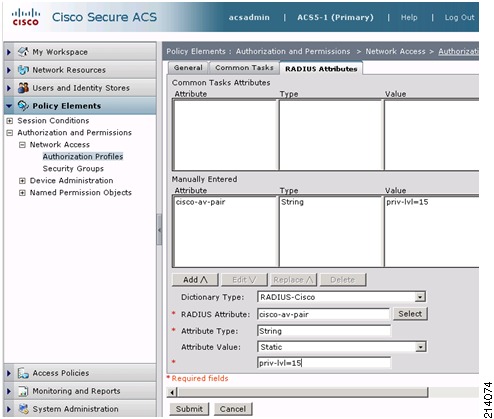494x419 pixels.
Task: Cancel the authorization profile form
Action: tap(233, 409)
